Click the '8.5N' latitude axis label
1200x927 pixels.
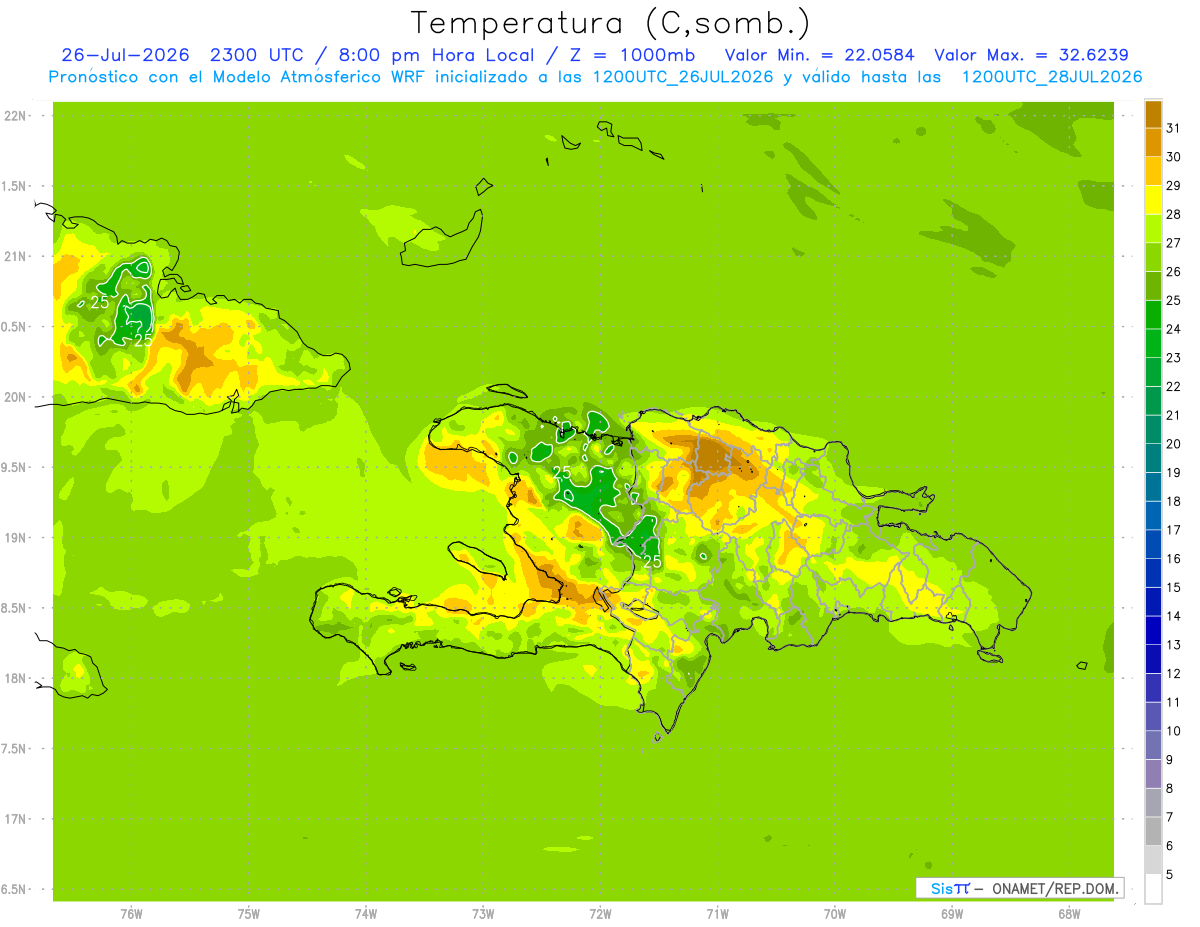15,608
